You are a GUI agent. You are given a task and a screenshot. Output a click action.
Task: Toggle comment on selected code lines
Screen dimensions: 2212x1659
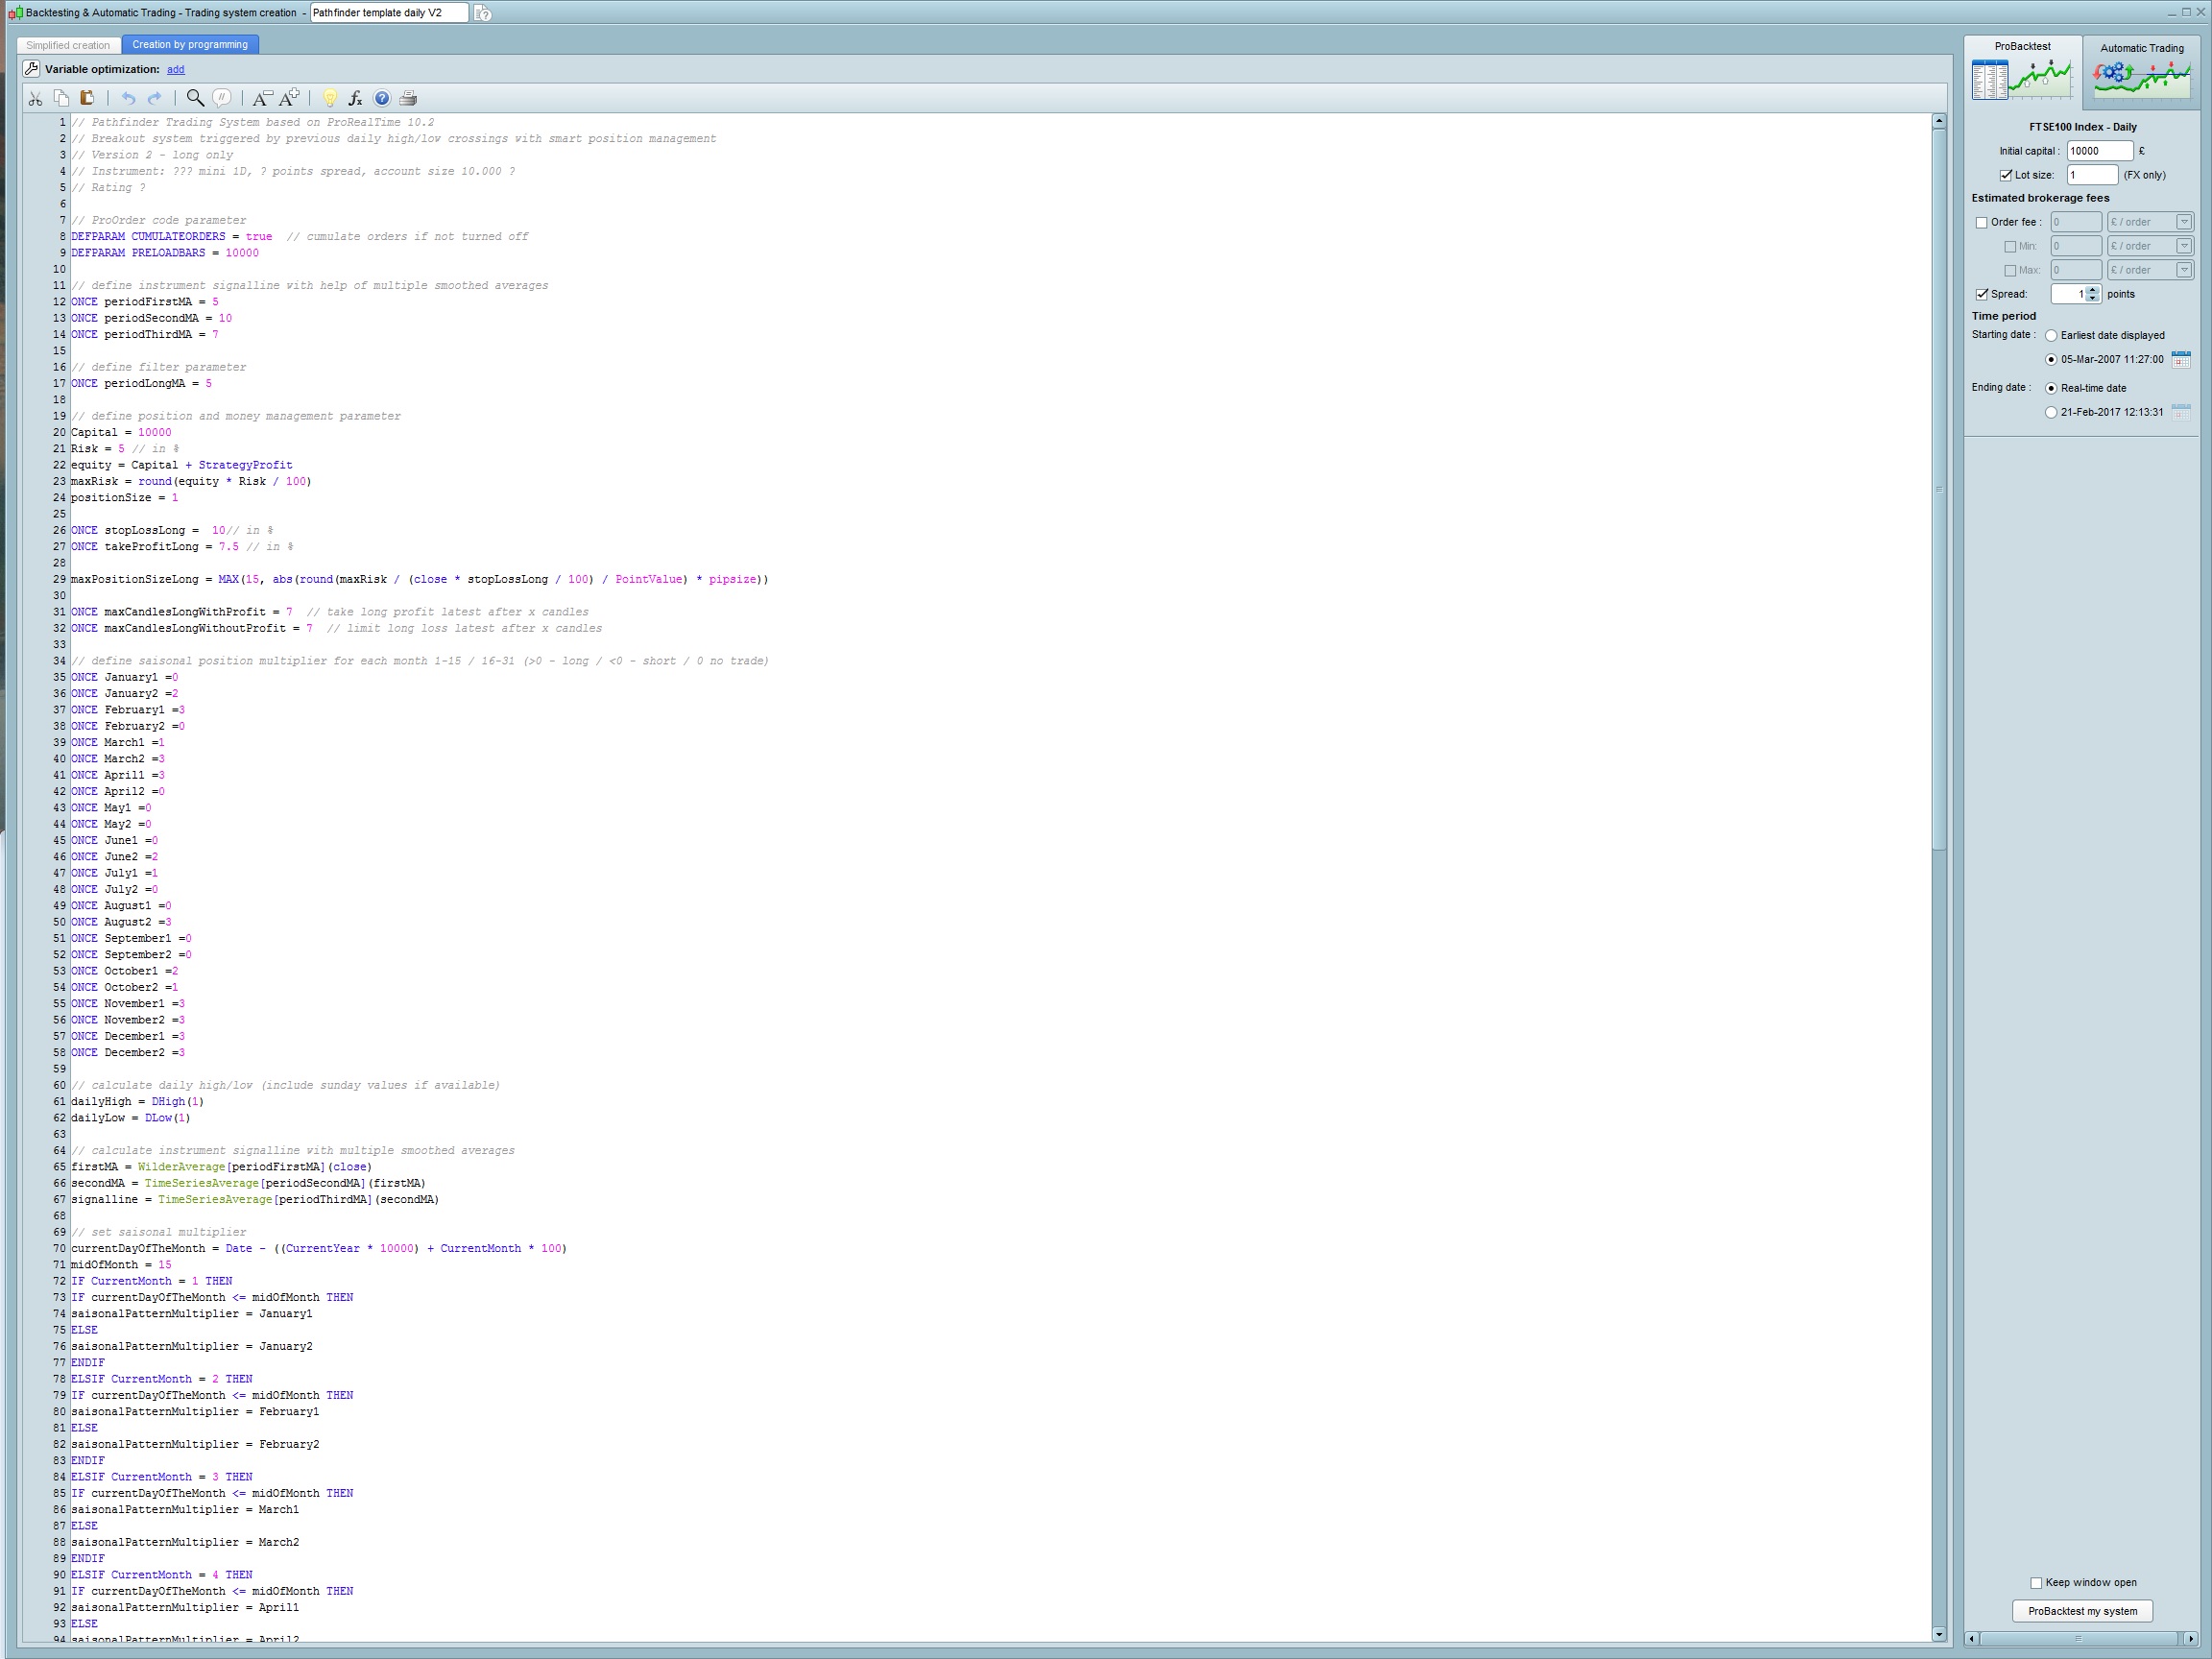tap(222, 98)
